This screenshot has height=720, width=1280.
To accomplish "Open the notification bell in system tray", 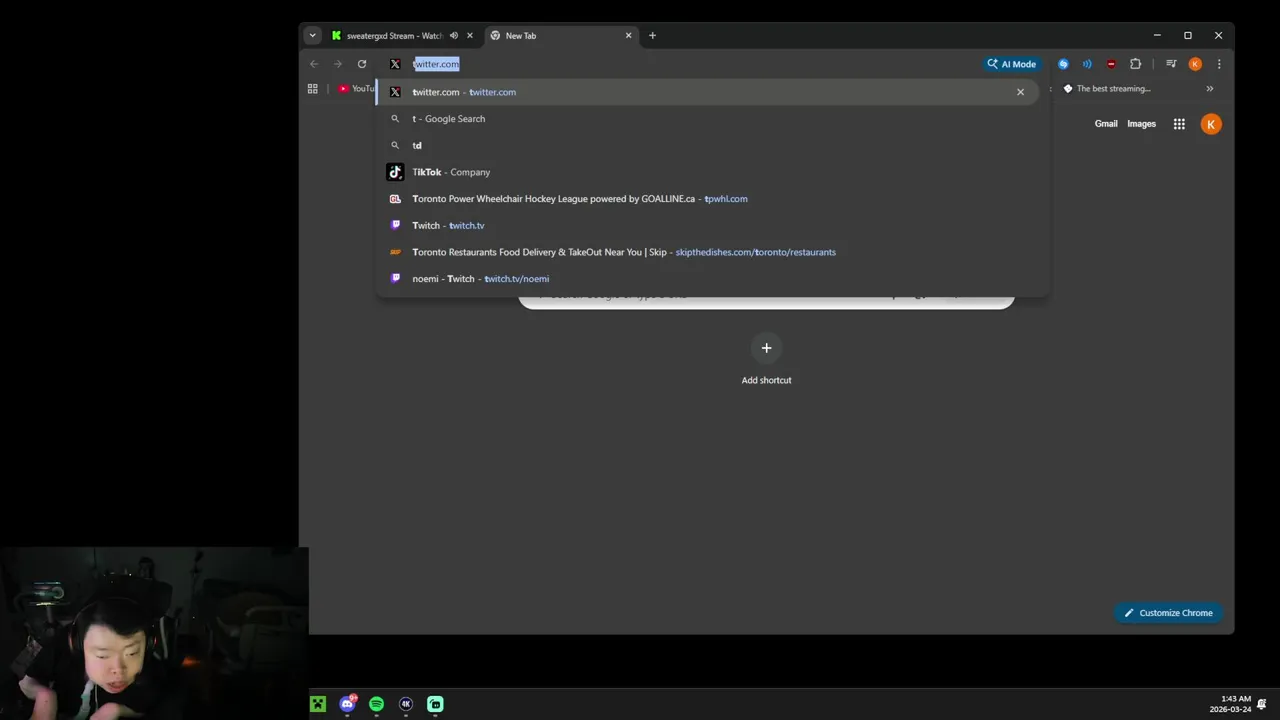I will 1262,704.
